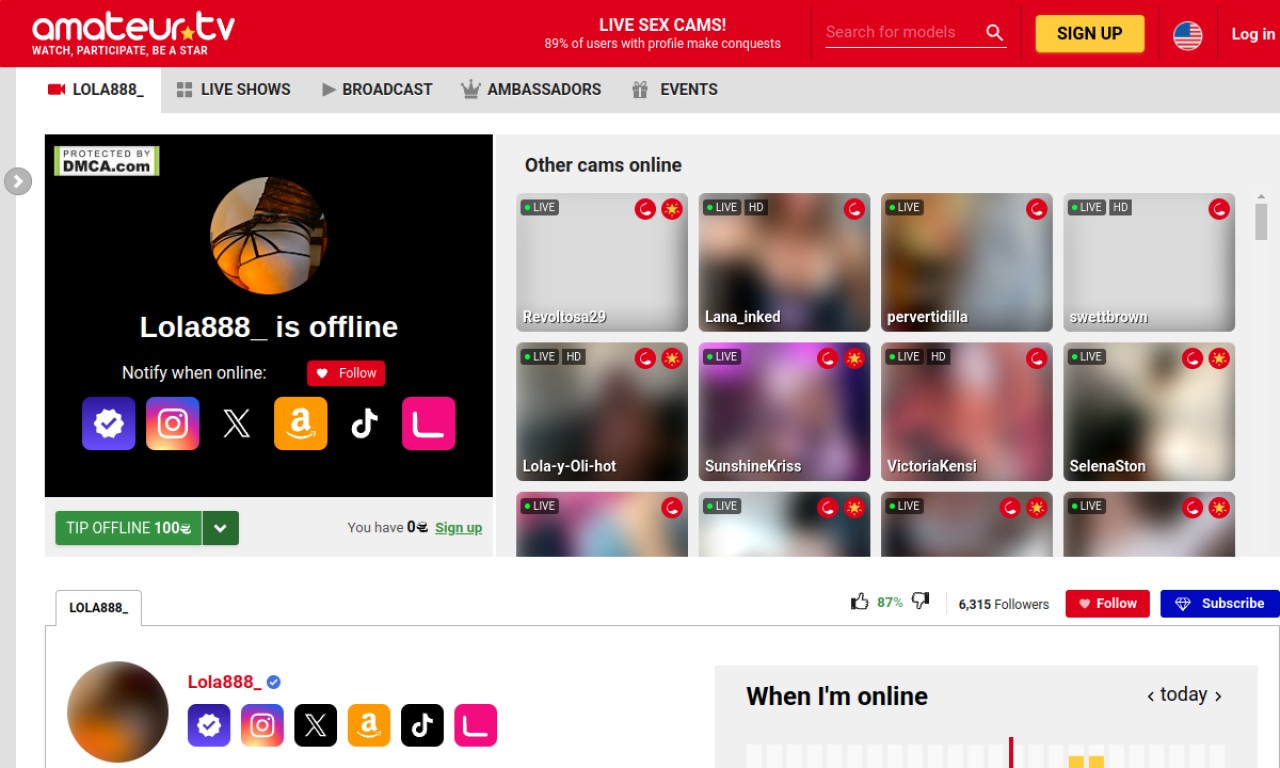
Task: Open TikTok icon in profile section
Action: [x=422, y=726]
